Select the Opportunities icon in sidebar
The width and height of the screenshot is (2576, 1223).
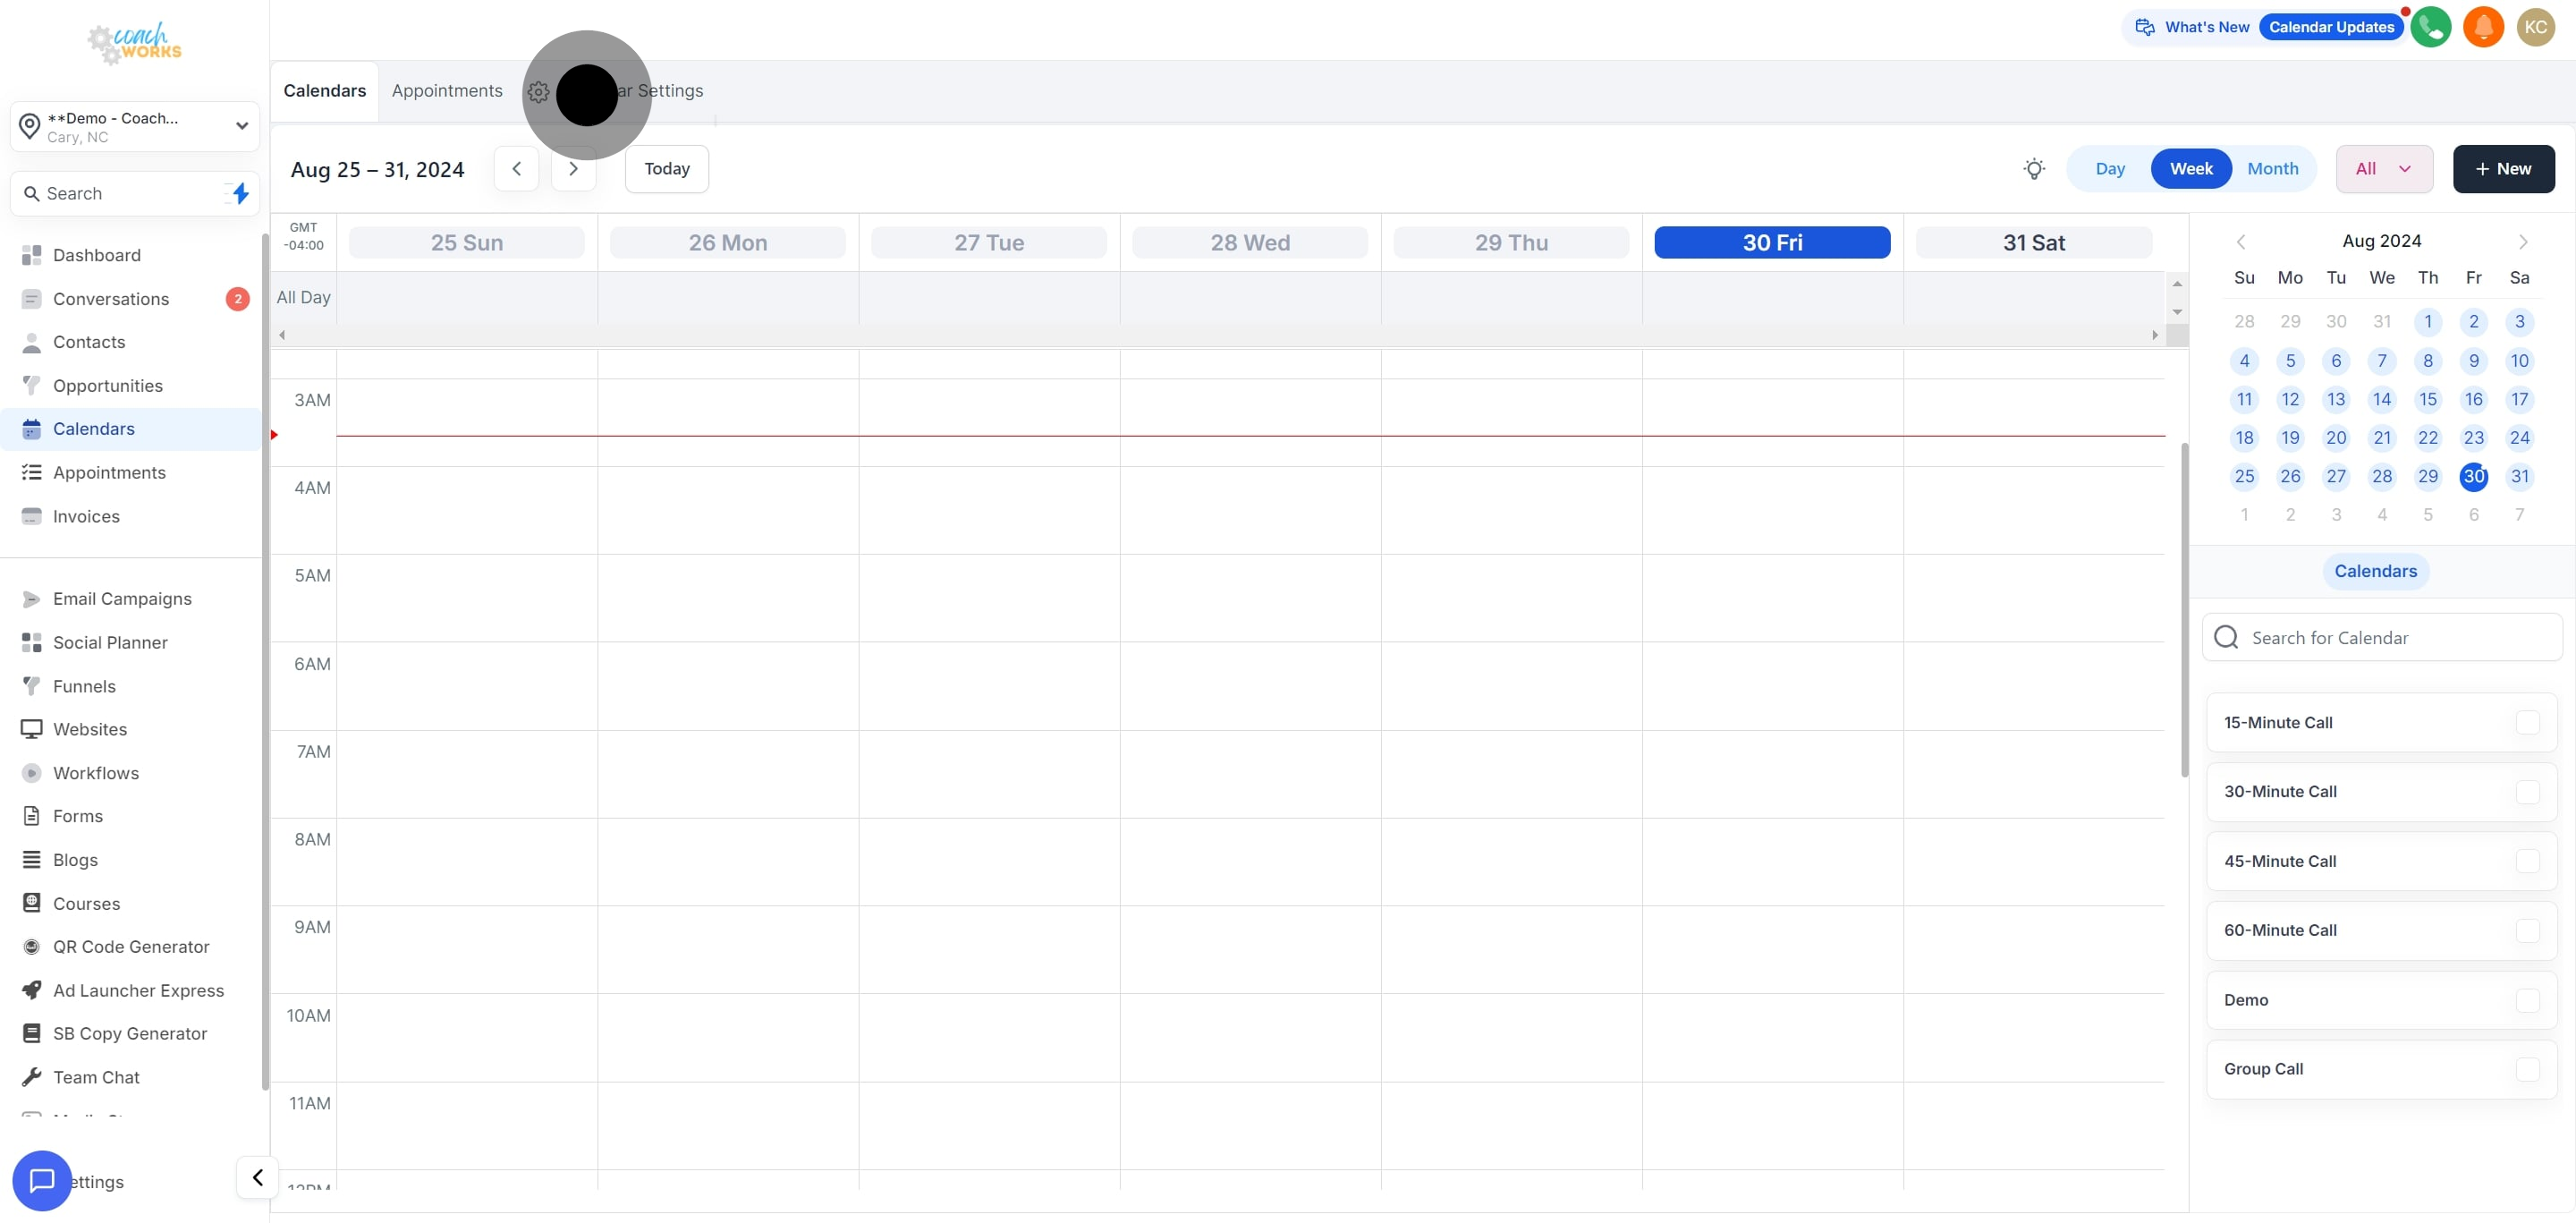click(31, 385)
